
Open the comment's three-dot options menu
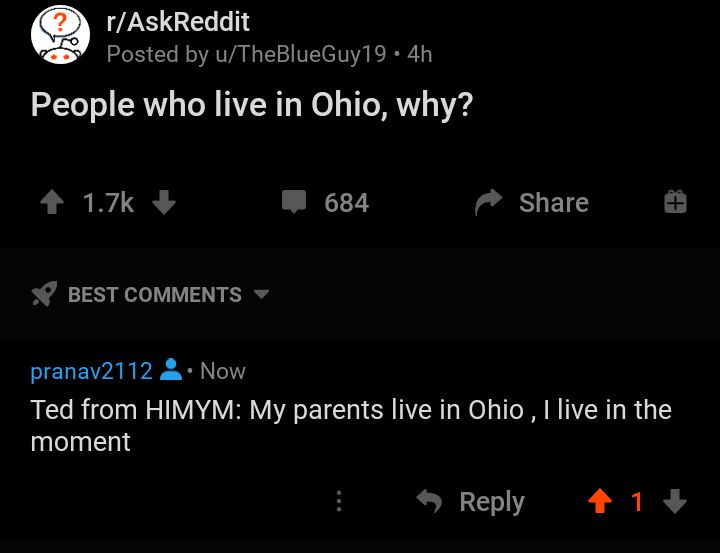339,501
